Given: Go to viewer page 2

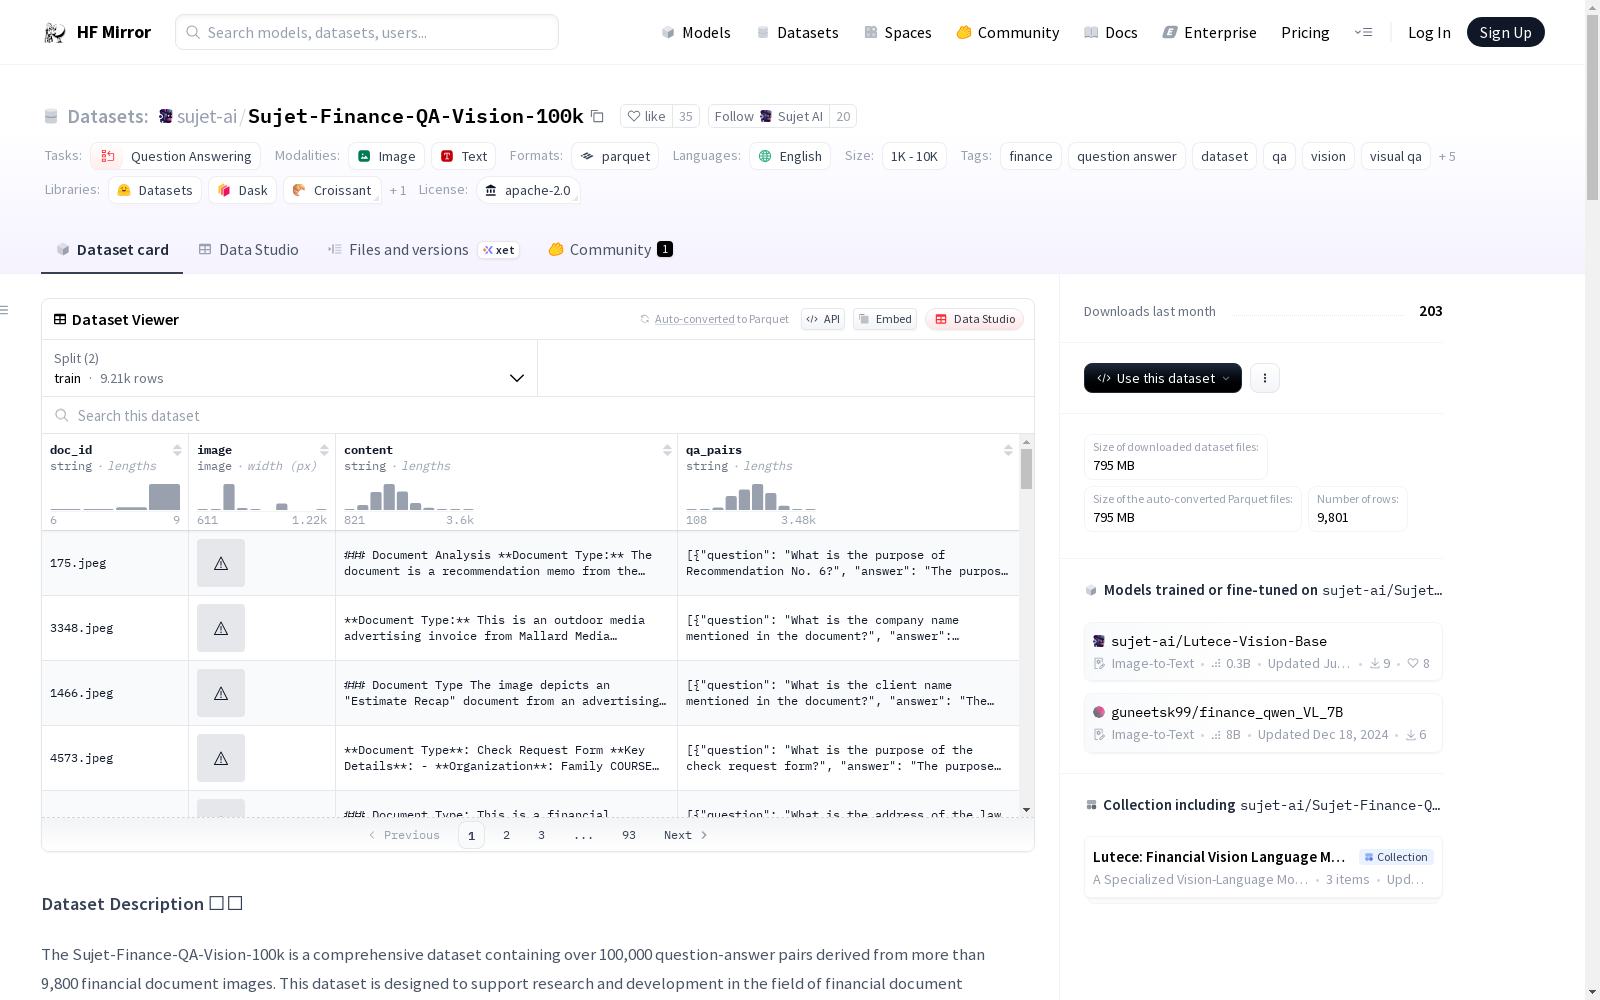Looking at the screenshot, I should coord(506,835).
